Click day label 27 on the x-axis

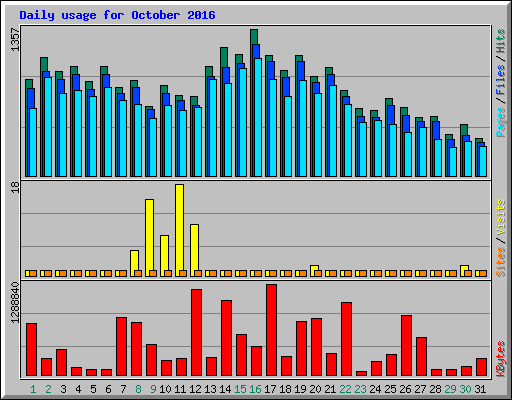tap(420, 389)
